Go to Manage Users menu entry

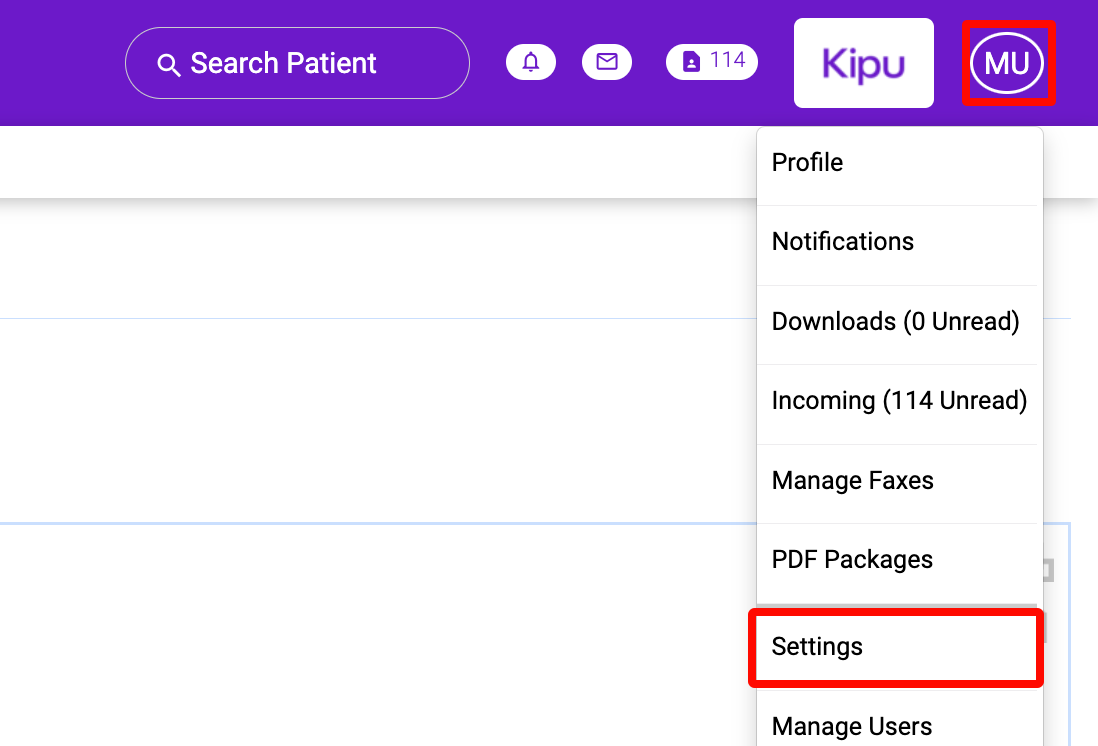(x=852, y=727)
